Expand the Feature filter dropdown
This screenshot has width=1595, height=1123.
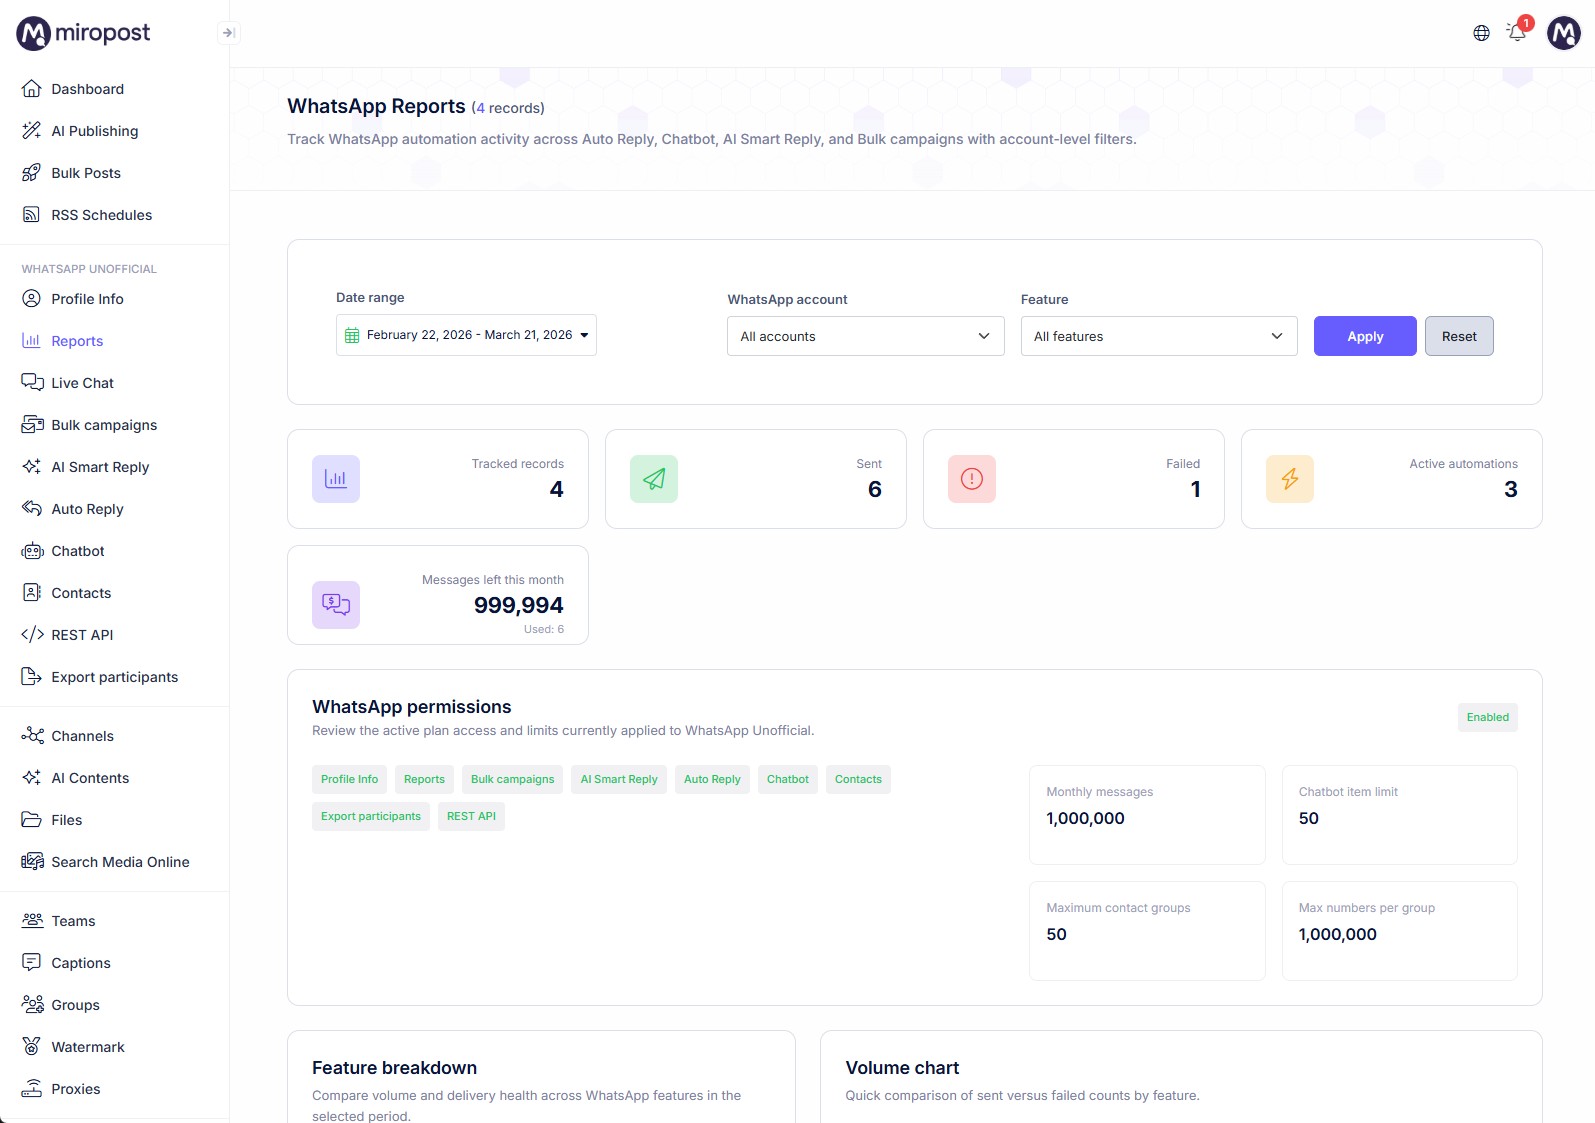click(1158, 336)
